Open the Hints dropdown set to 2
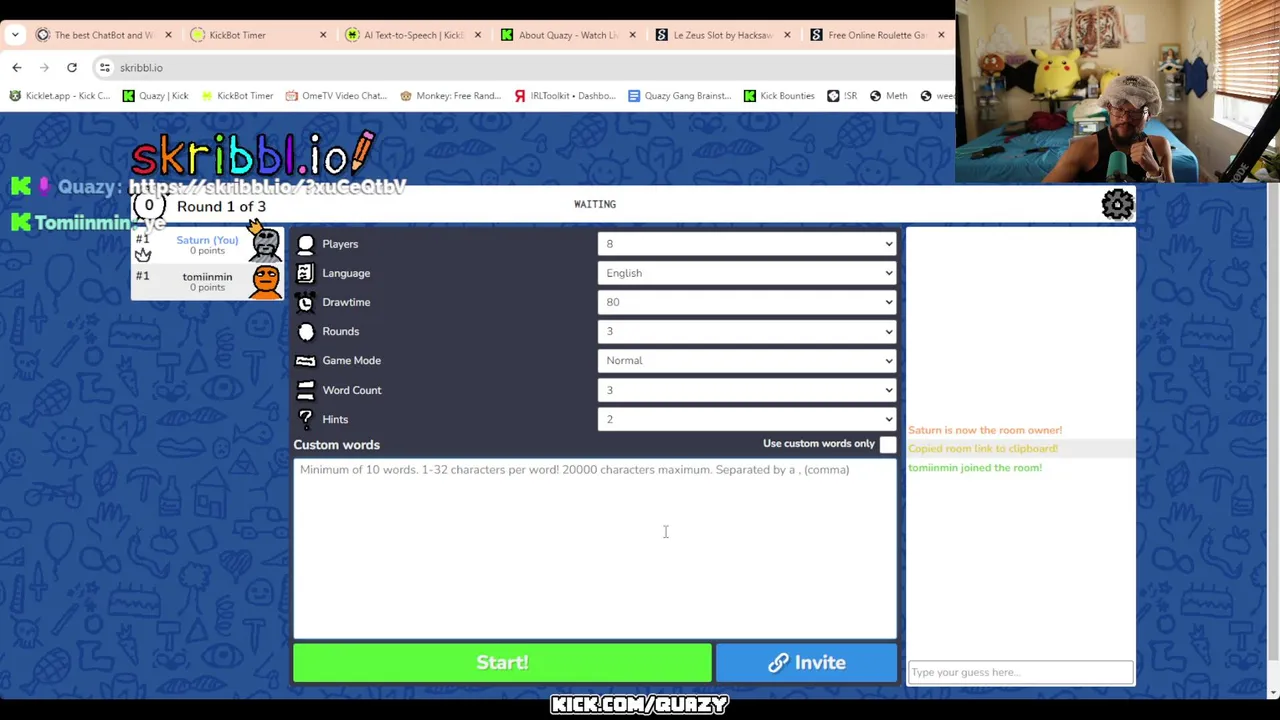Screen dimensions: 1280x720 (746, 419)
